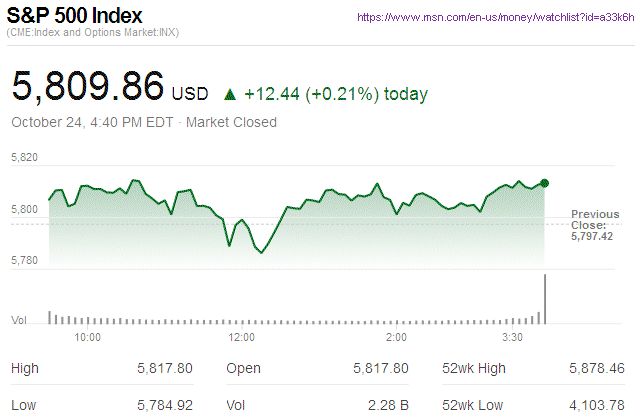Click the 52wk High value 5,878.46
The width and height of the screenshot is (640, 420).
[596, 369]
